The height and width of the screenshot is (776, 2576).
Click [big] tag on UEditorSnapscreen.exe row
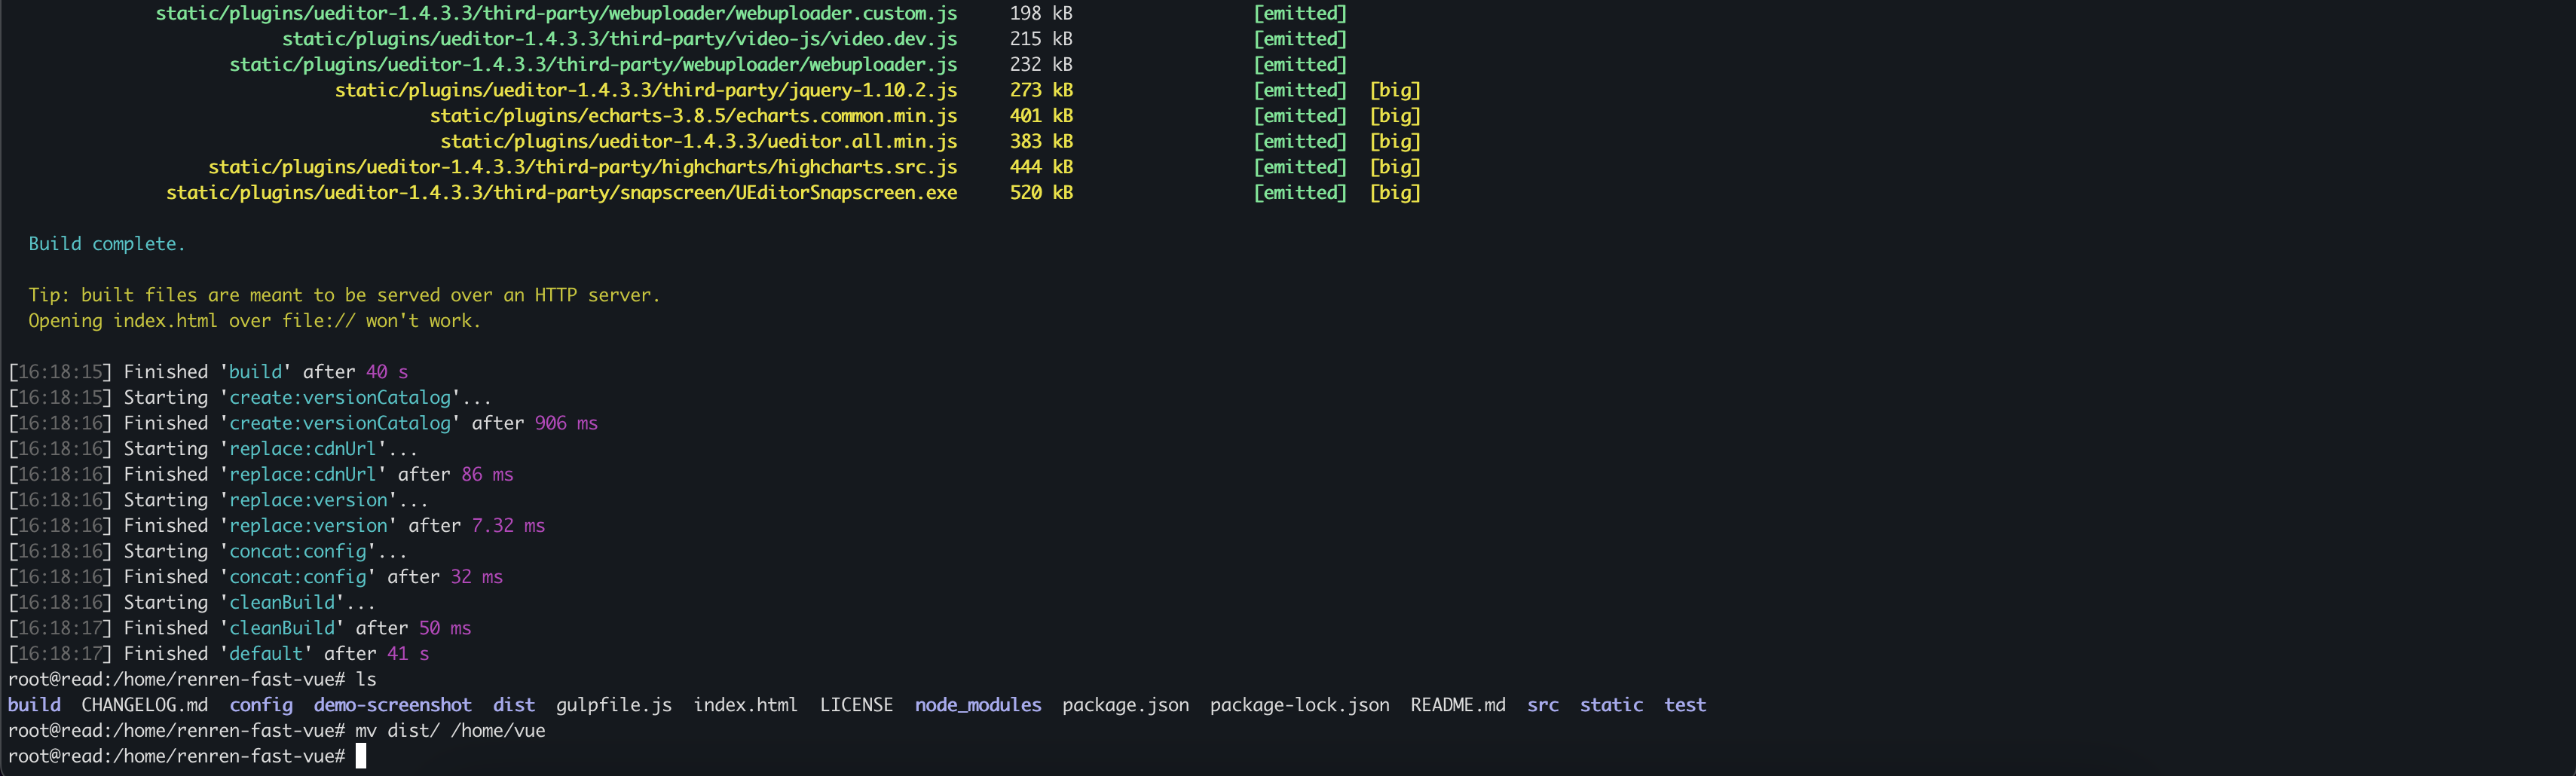coord(1395,193)
